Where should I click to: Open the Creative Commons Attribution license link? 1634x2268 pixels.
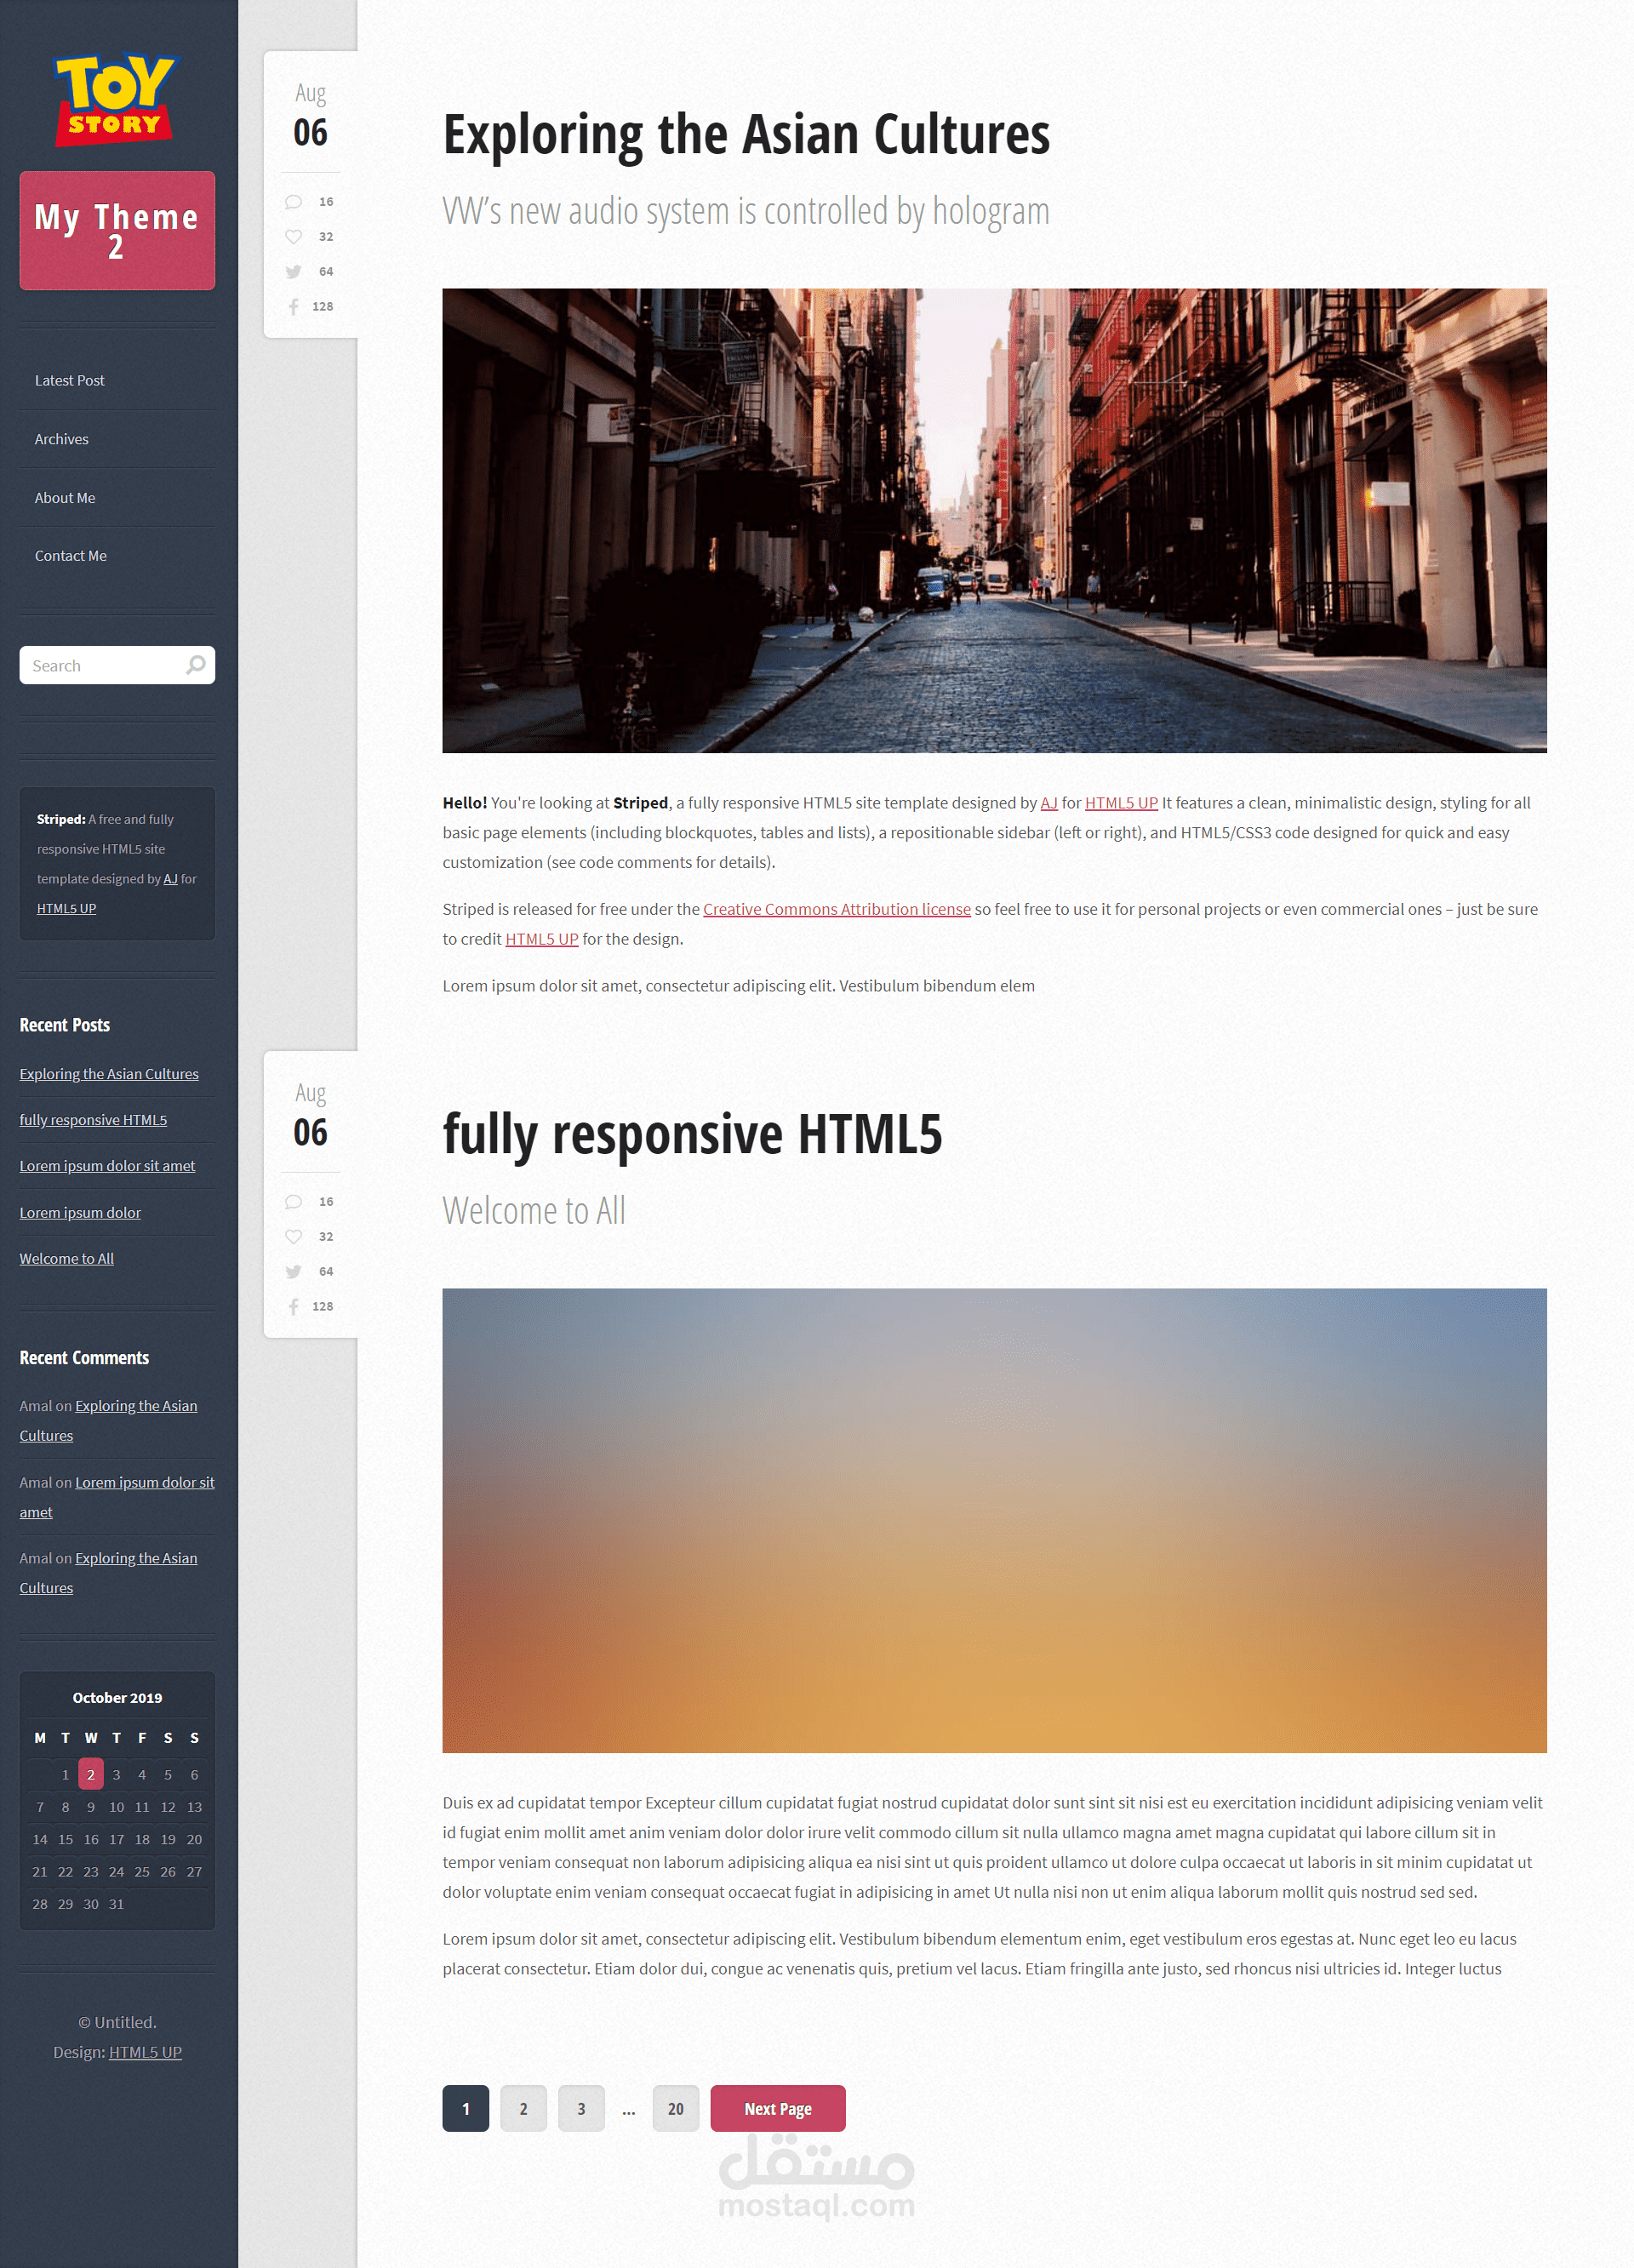[x=836, y=909]
